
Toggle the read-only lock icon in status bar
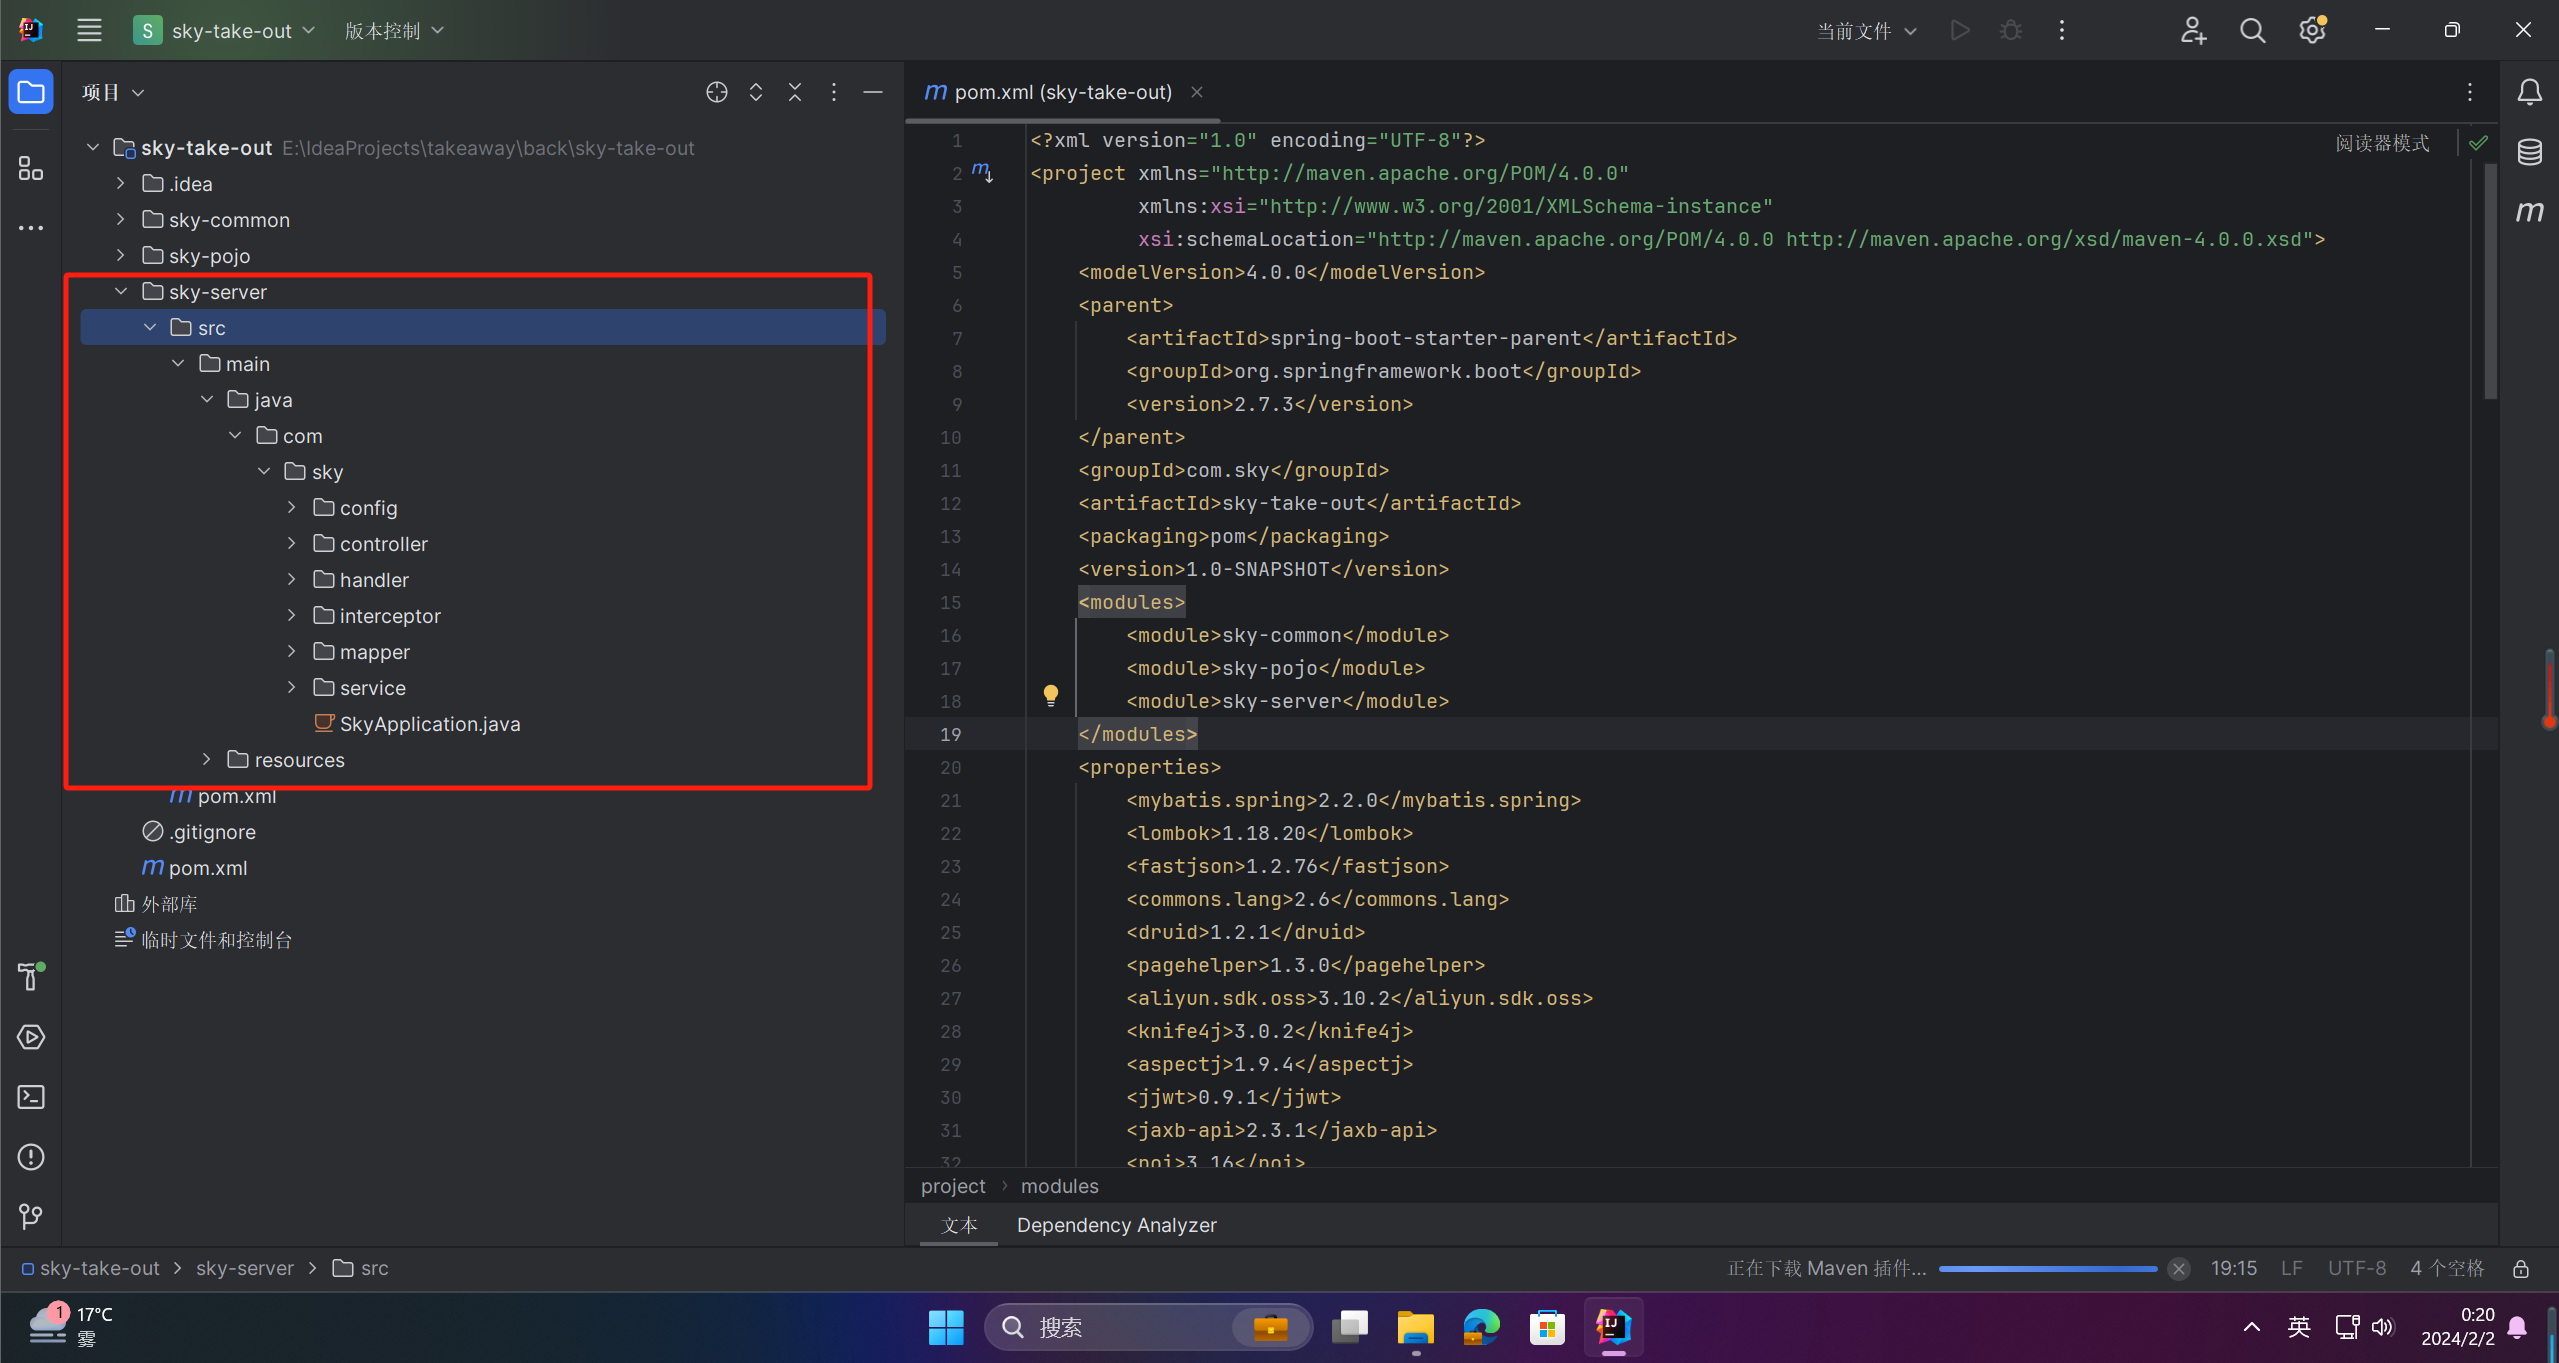(x=2520, y=1268)
